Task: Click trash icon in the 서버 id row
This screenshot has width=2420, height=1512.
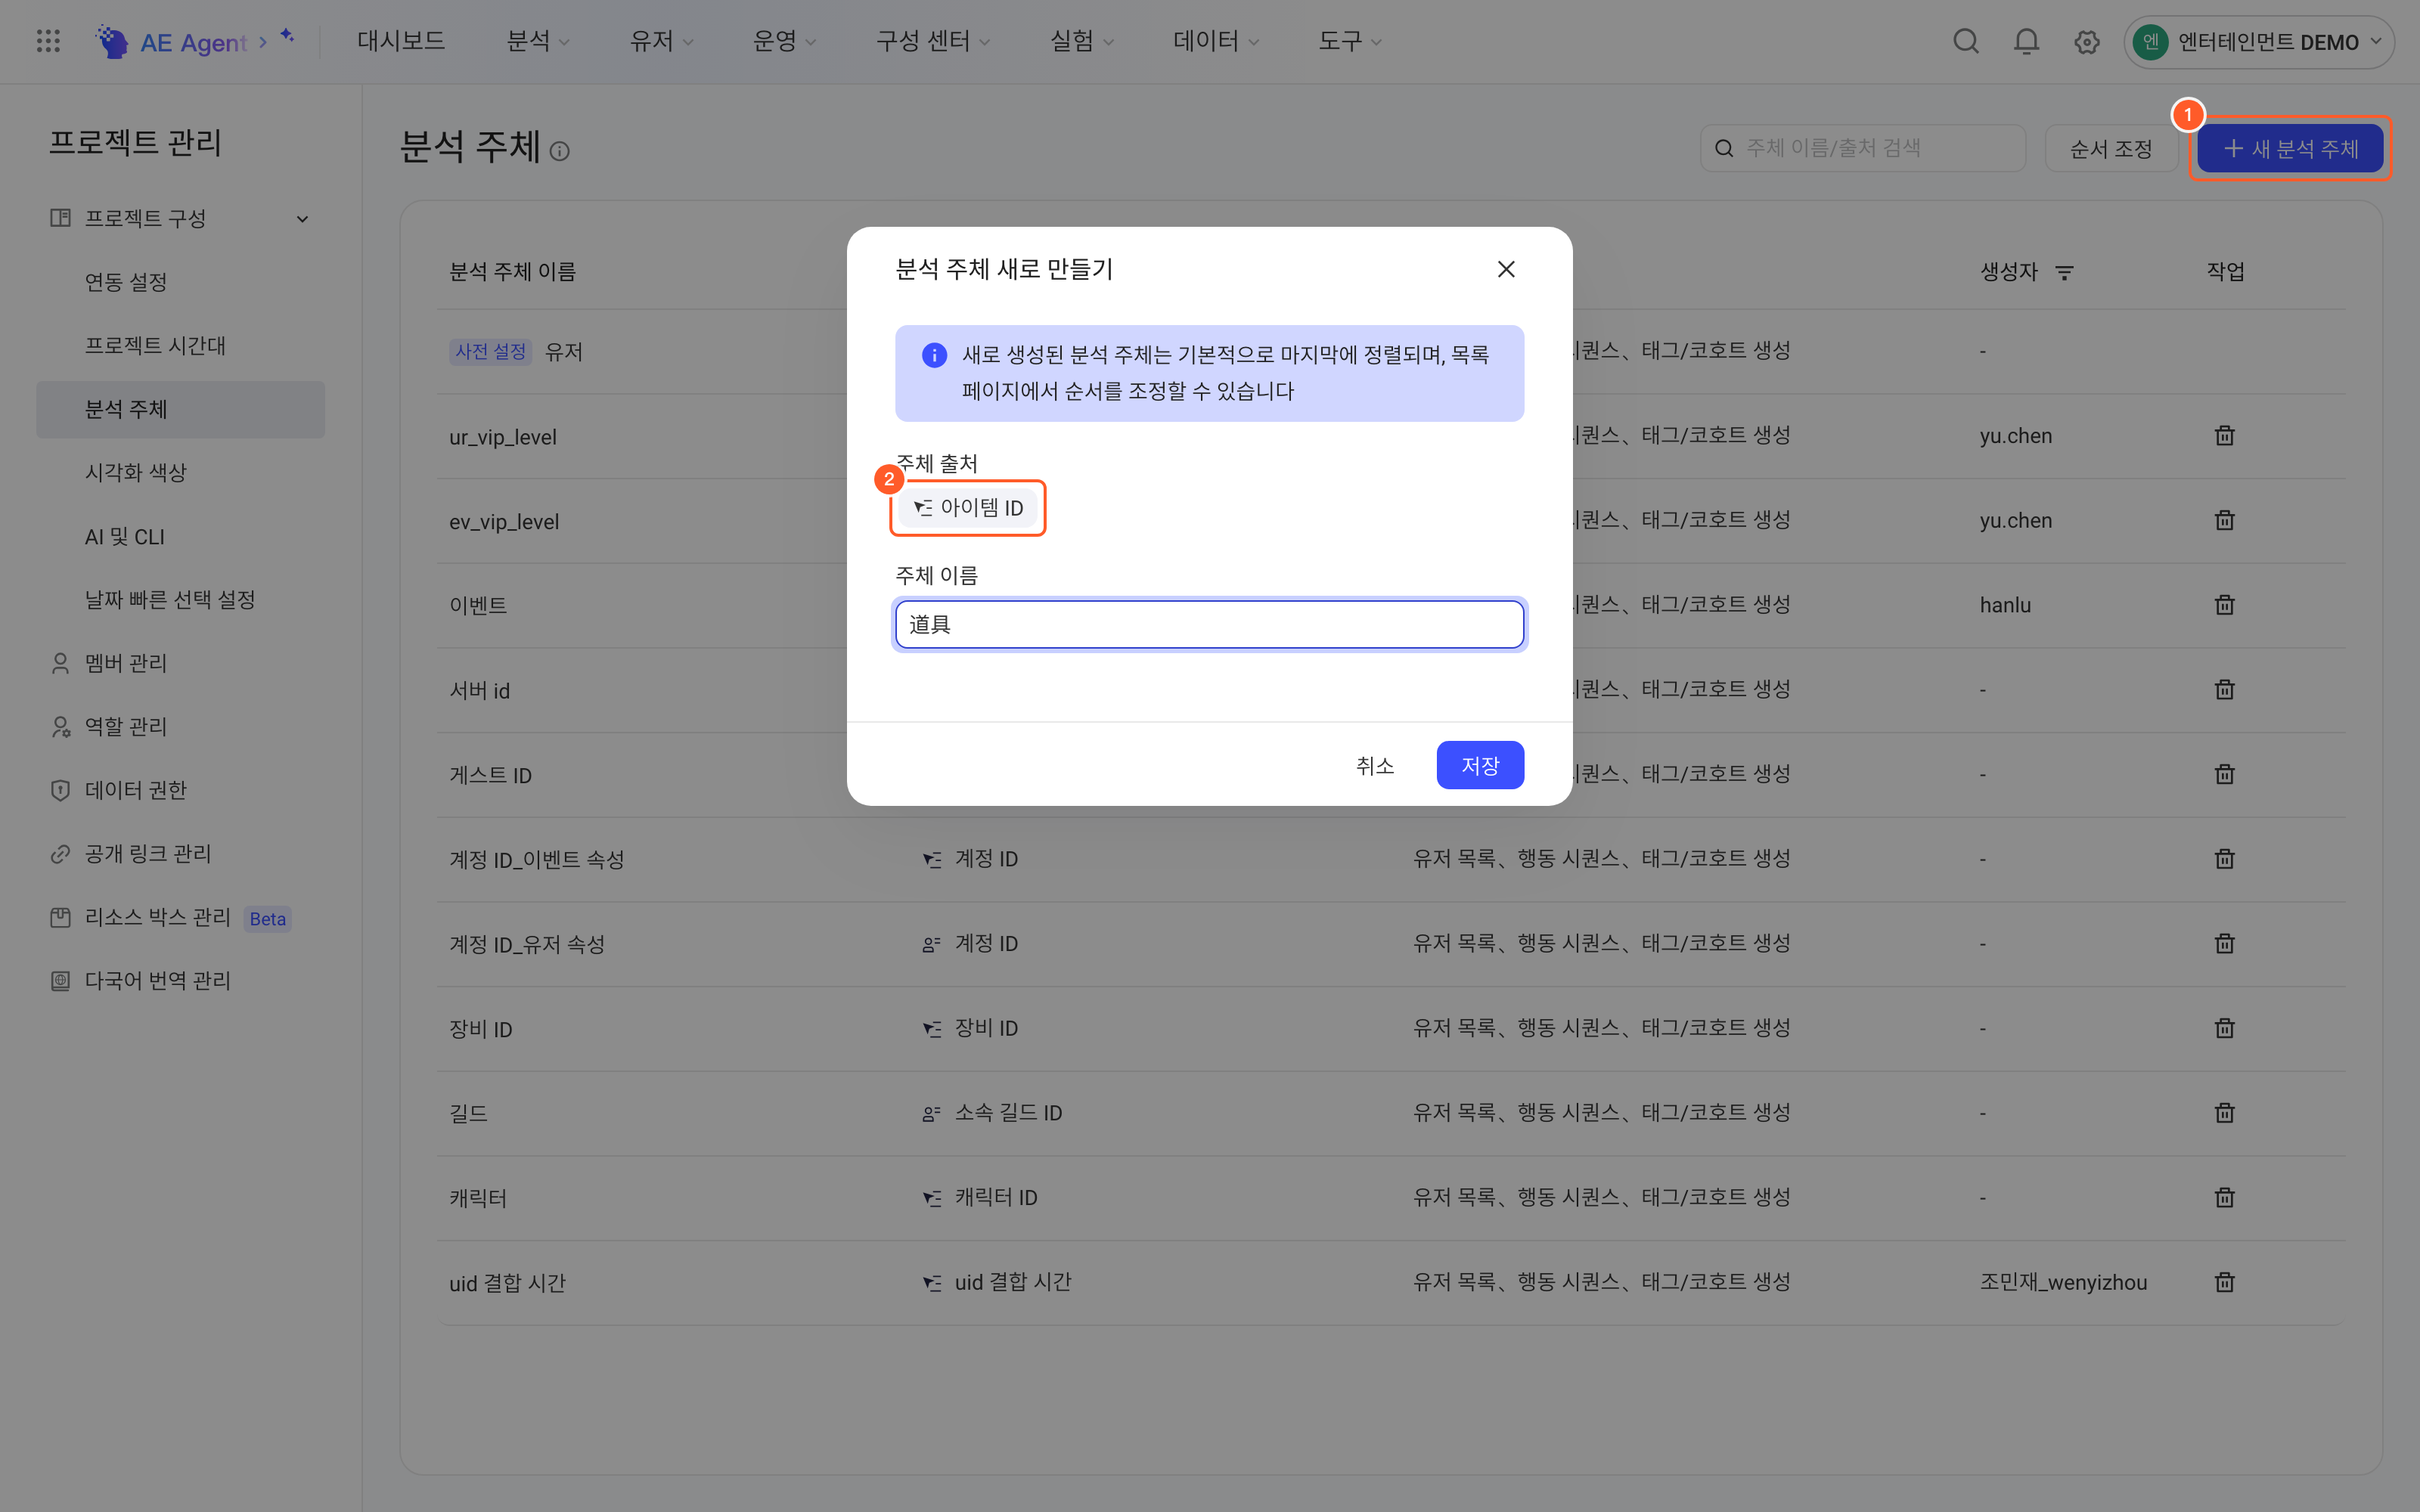Action: (2224, 689)
